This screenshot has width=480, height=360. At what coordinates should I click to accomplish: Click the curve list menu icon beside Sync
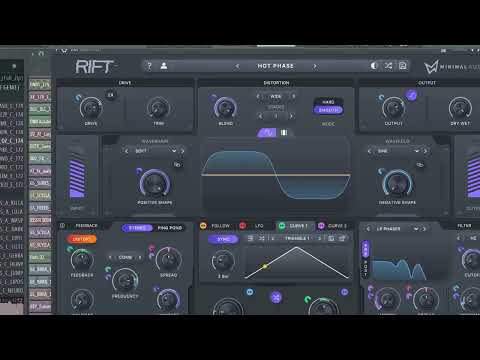(251, 238)
